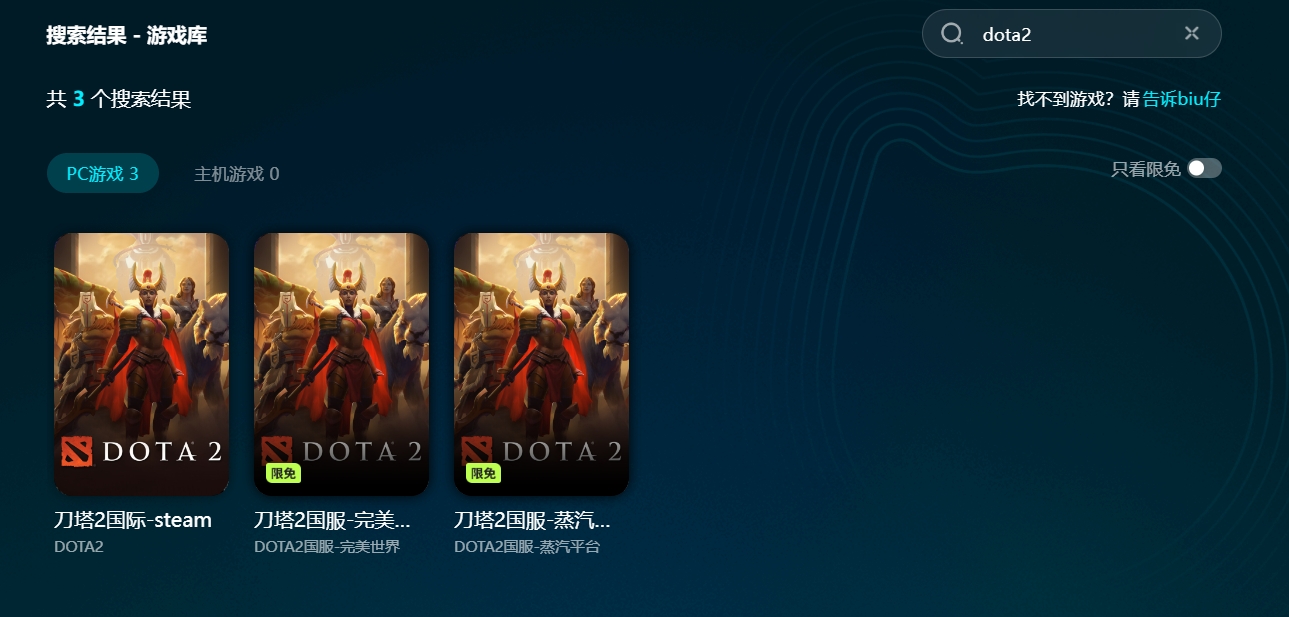Click the DOTA2 subtitle under the steam card

click(79, 547)
